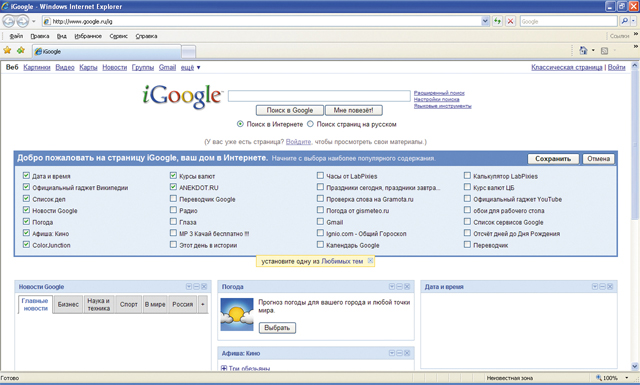The width and height of the screenshot is (640, 385).
Task: Check the Радио gadget checkbox
Action: click(173, 210)
